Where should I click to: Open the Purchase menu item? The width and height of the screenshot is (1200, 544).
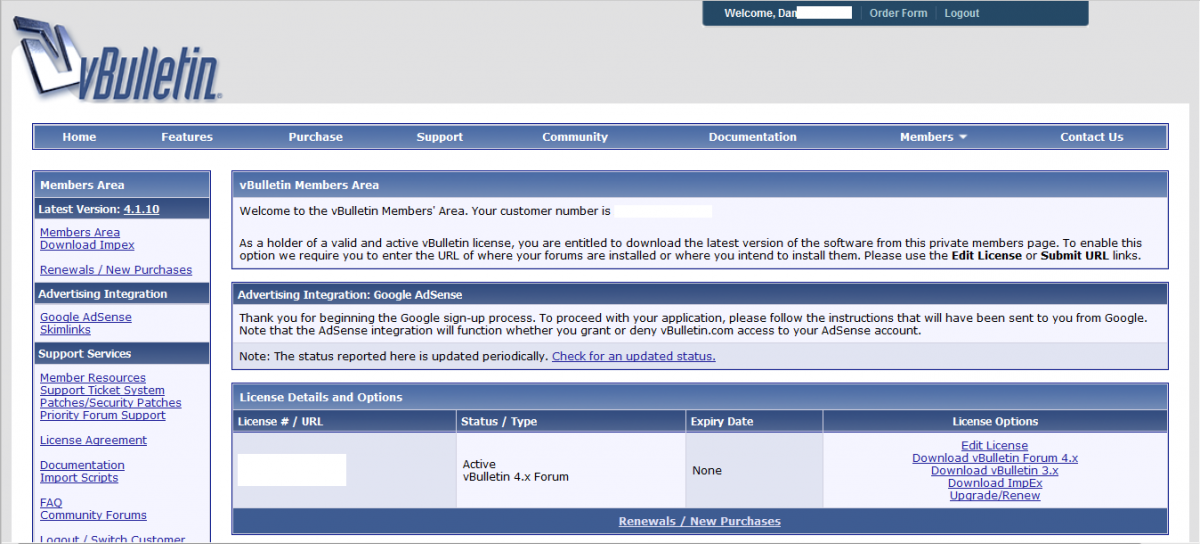[316, 137]
